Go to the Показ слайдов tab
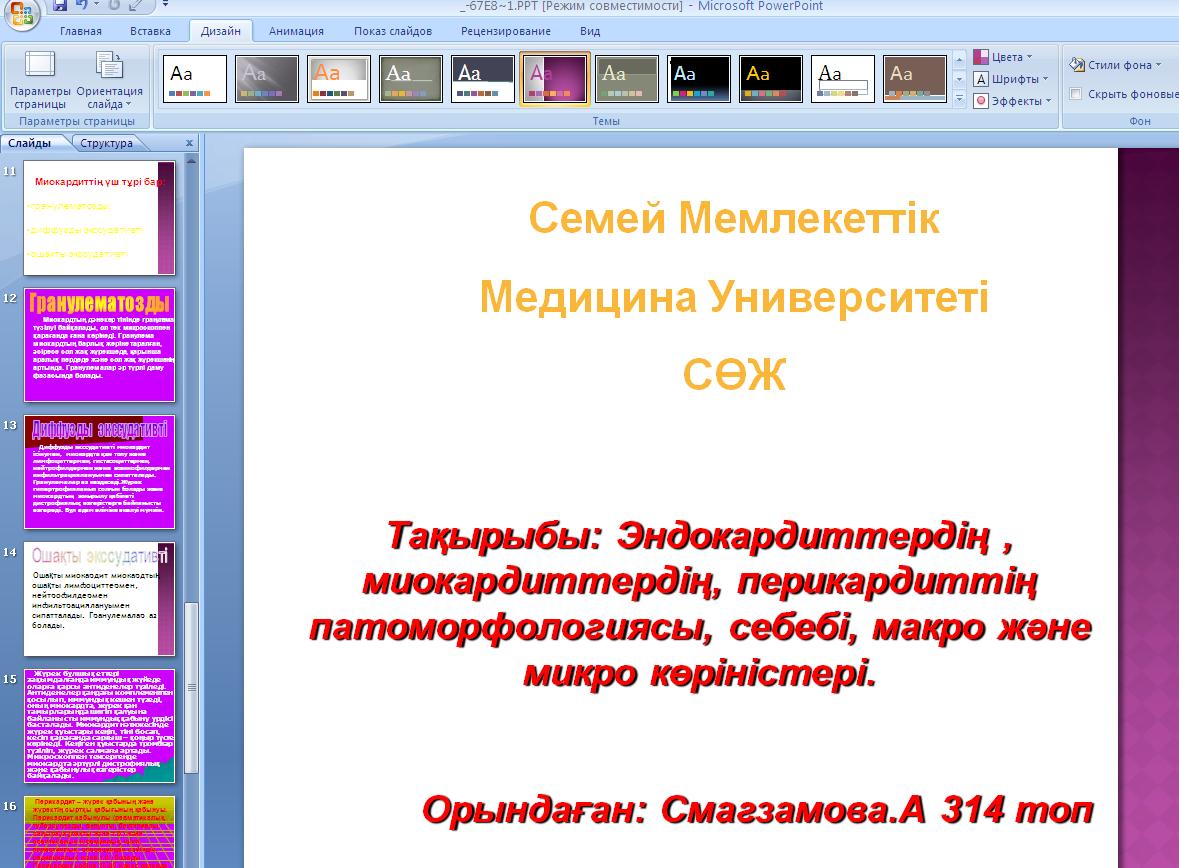Image resolution: width=1179 pixels, height=868 pixels. 392,32
